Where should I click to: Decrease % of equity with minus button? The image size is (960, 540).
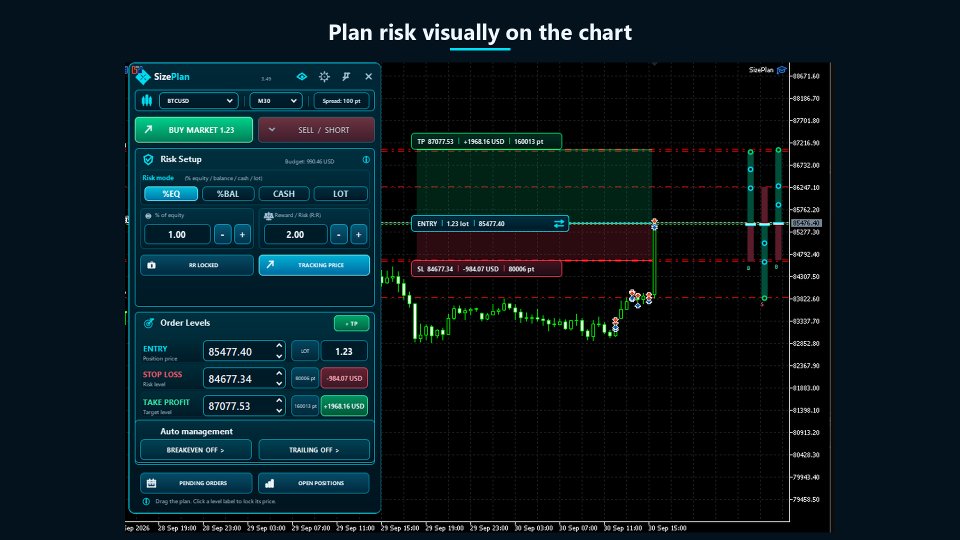point(223,234)
